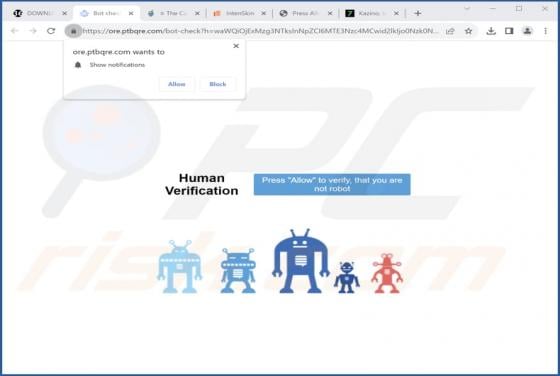Open the downloads icon in the toolbar
This screenshot has height=376, width=560.
[x=491, y=31]
